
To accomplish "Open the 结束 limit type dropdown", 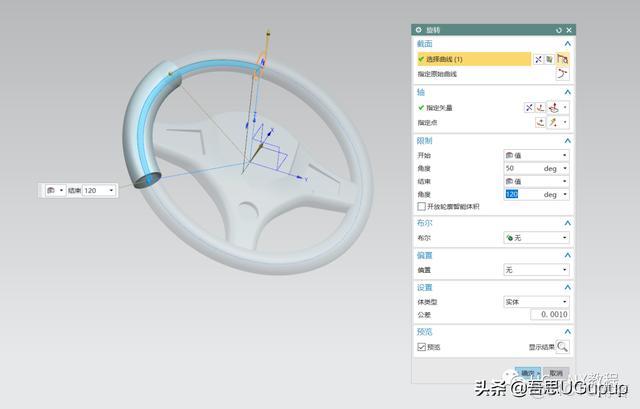I will [536, 181].
